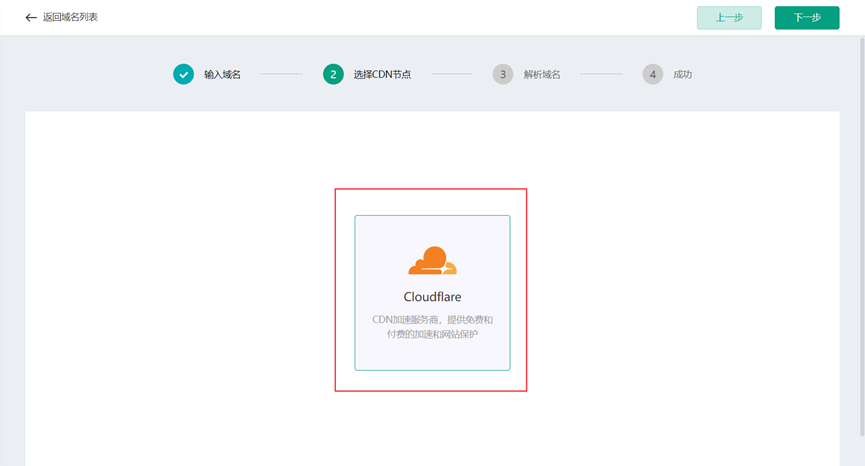
Task: Click the Cloudflare title text
Action: 432,297
